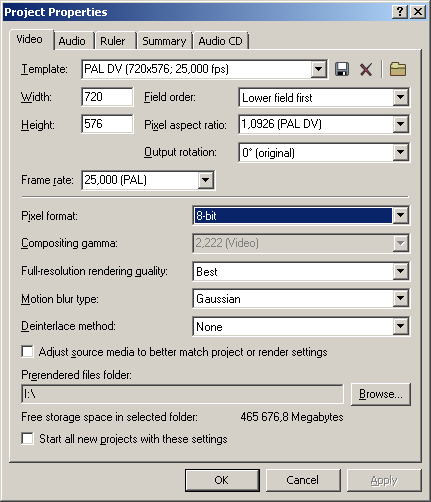Click the Delete Template red X icon

[x=366, y=70]
